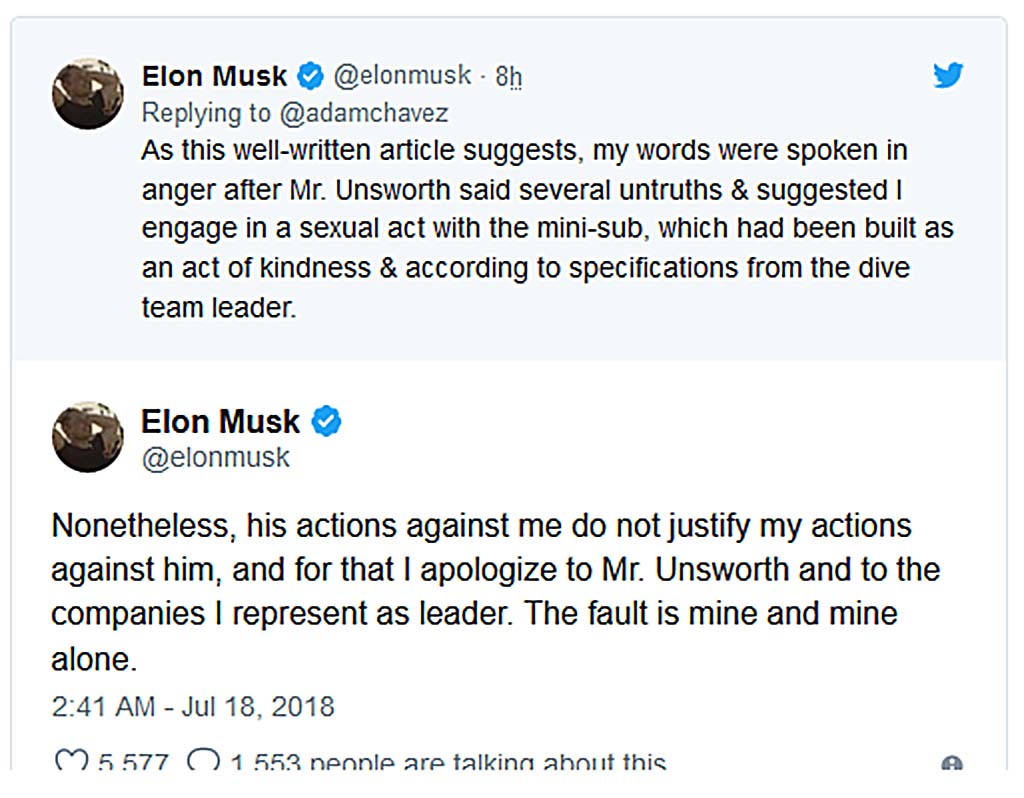Click the main apology tweet text
This screenshot has width=1024, height=798.
tap(495, 592)
